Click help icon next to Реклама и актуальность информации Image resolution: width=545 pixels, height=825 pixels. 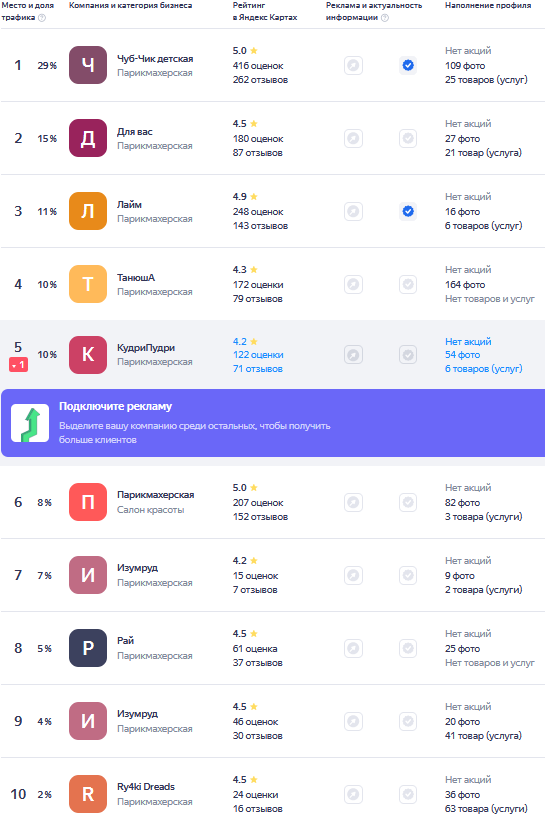click(385, 17)
